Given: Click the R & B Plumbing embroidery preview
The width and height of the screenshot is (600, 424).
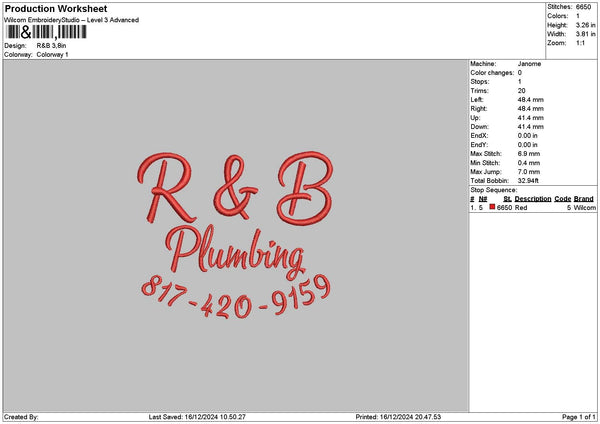Looking at the screenshot, I should (x=235, y=235).
